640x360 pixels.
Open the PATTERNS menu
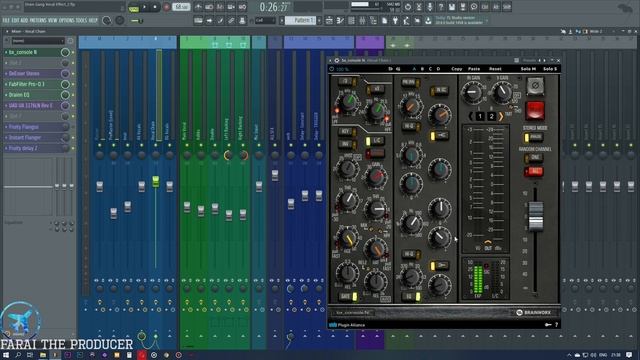click(38, 20)
